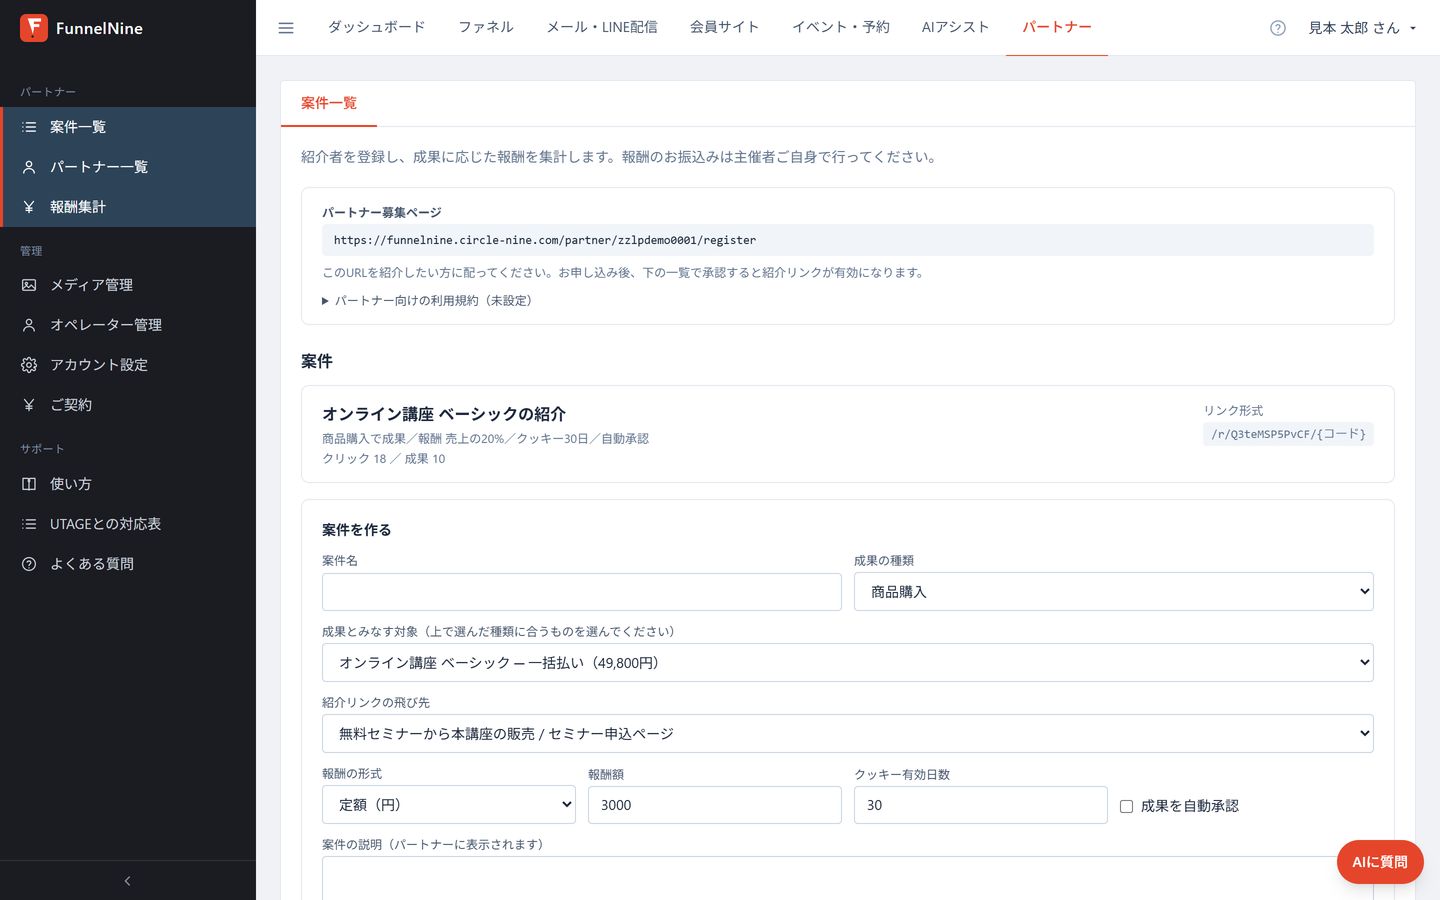
Task: Select the パートナー募集ページ URL text
Action: (545, 240)
